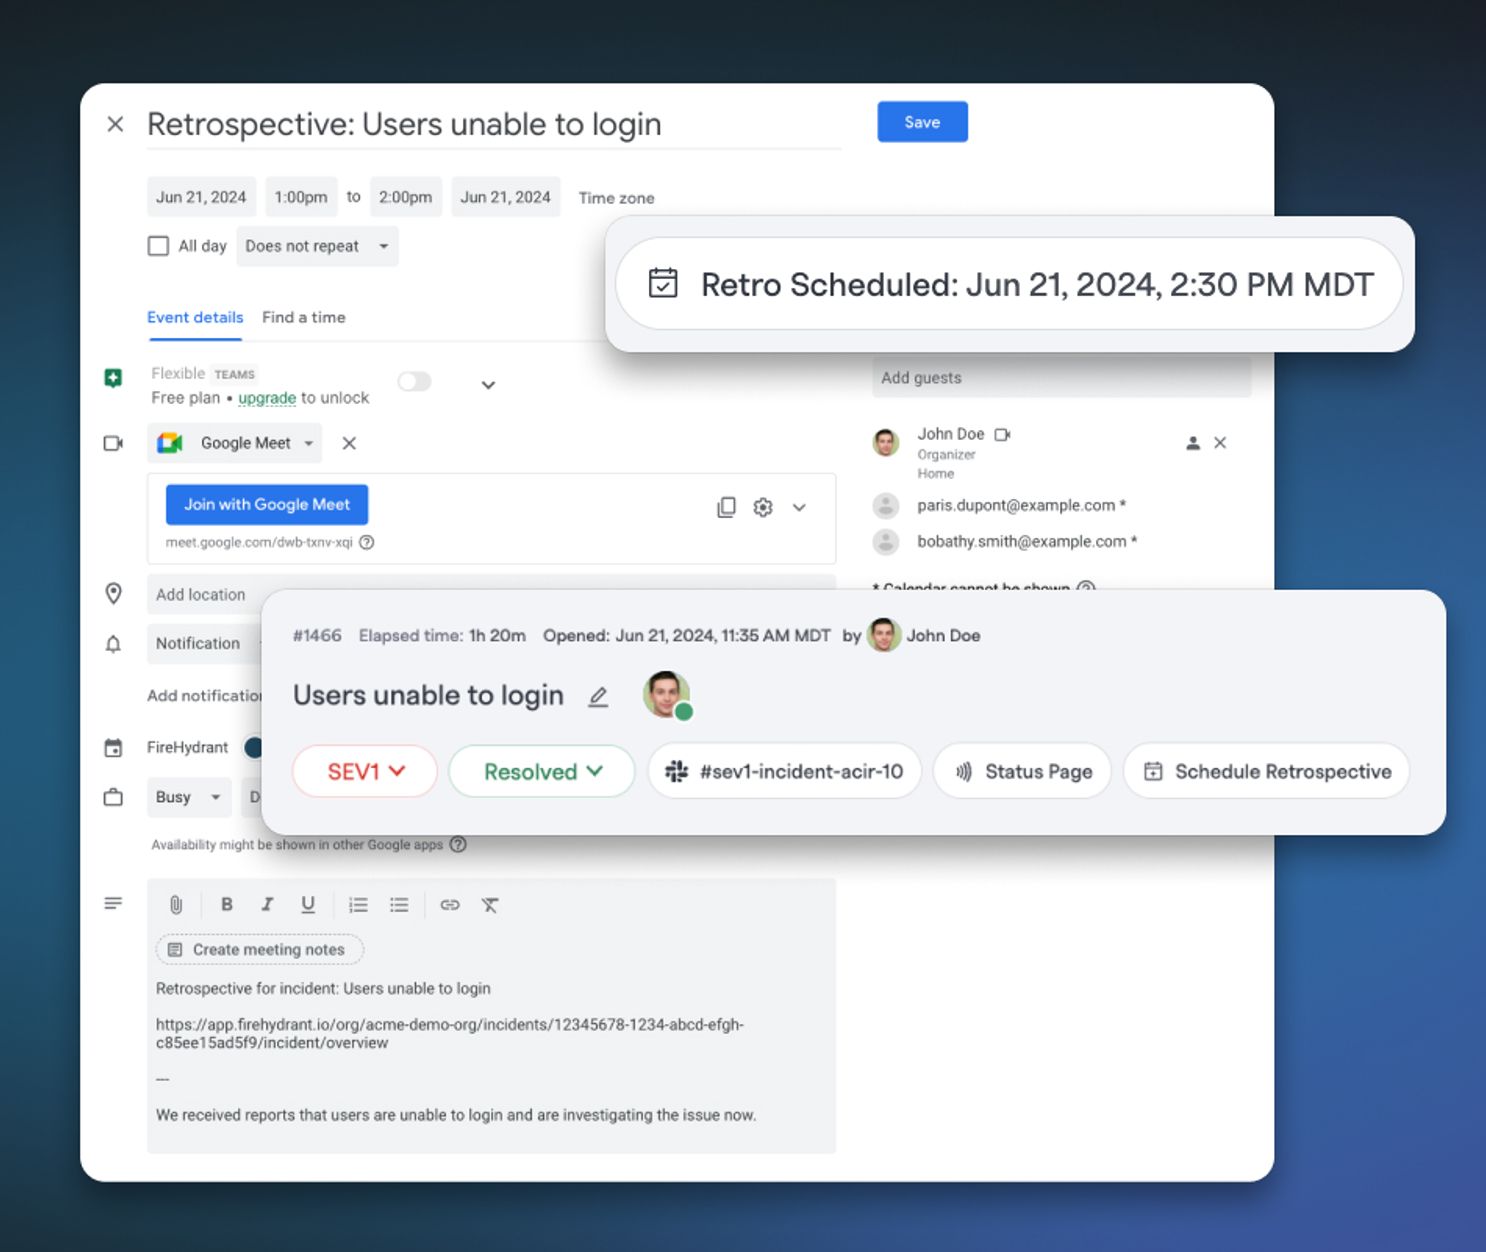This screenshot has width=1486, height=1252.
Task: Toggle underline formatting in description
Action: point(308,905)
